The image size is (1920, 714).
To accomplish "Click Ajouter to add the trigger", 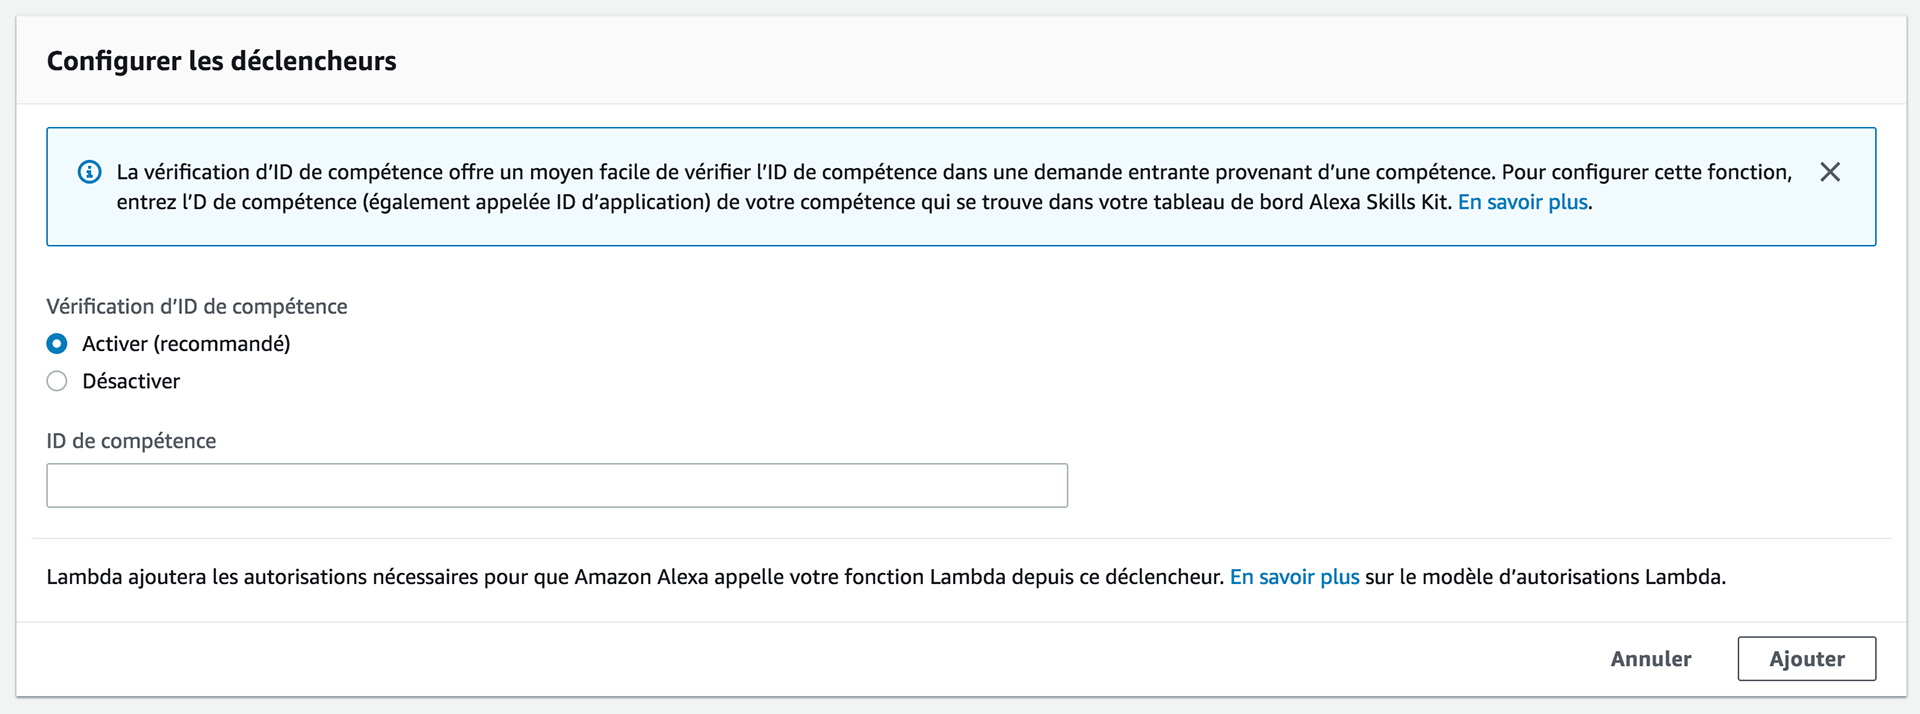I will pyautogui.click(x=1806, y=659).
